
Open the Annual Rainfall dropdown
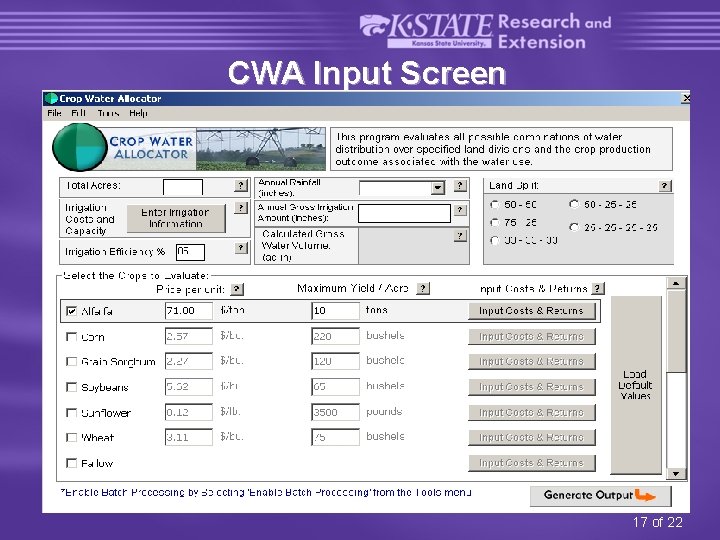point(438,188)
